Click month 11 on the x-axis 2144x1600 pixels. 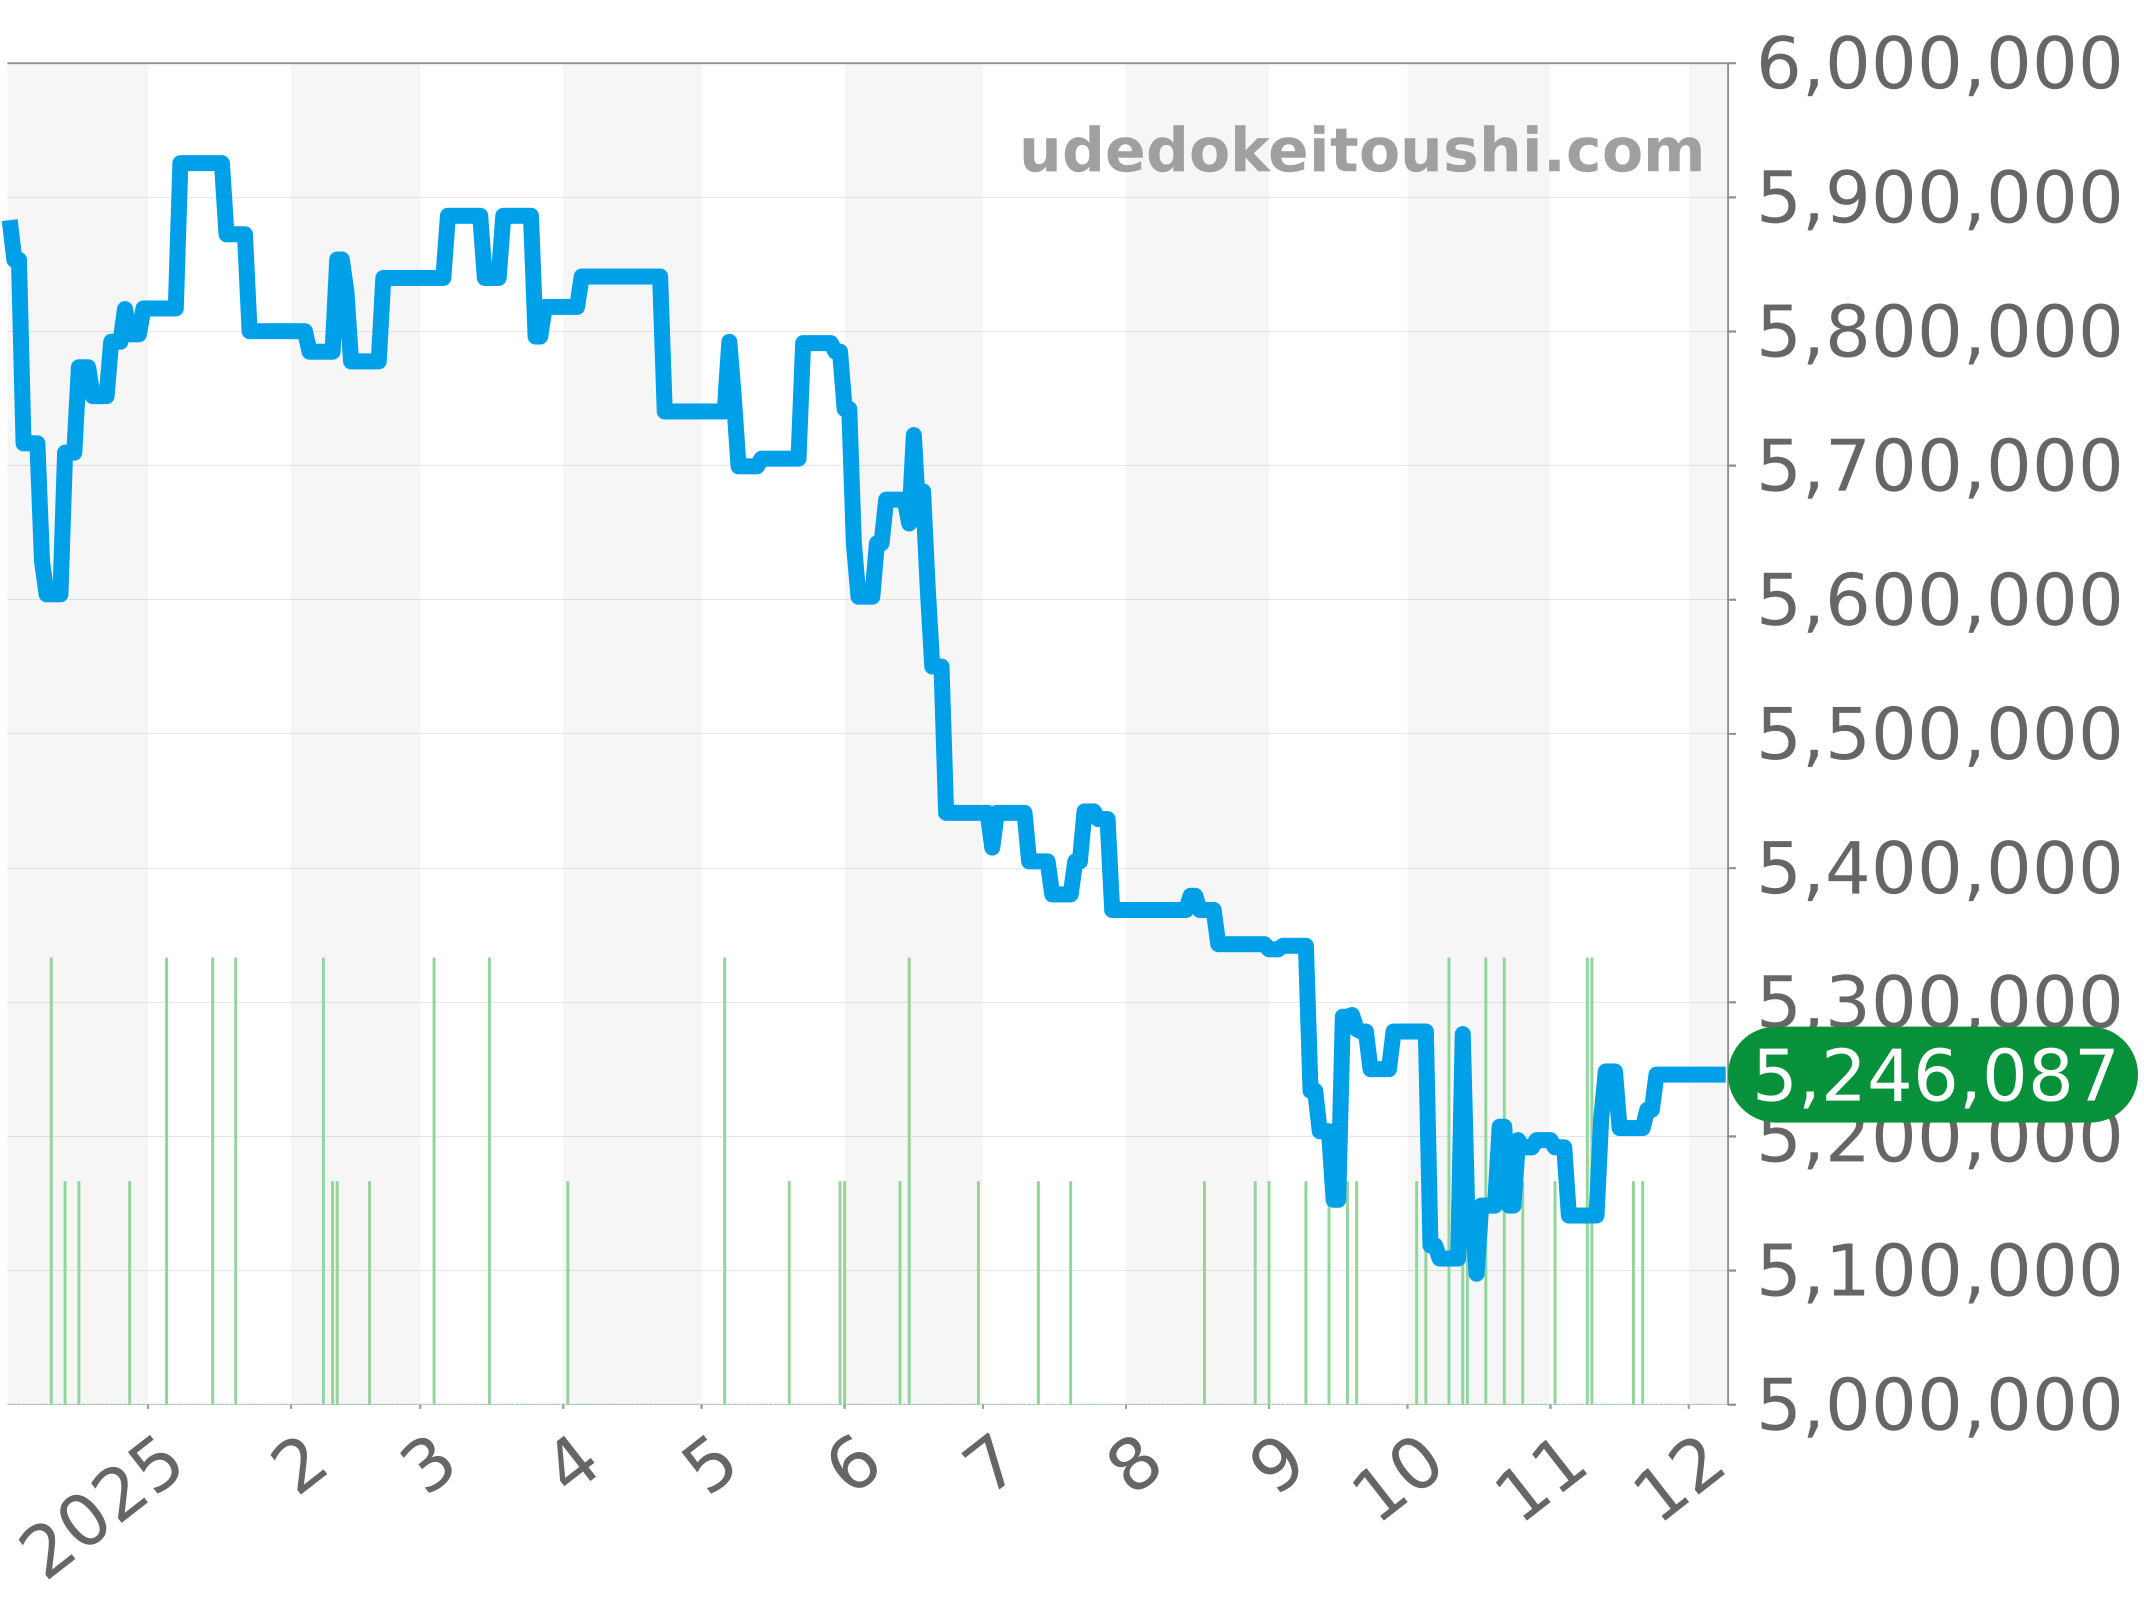point(1541,1480)
